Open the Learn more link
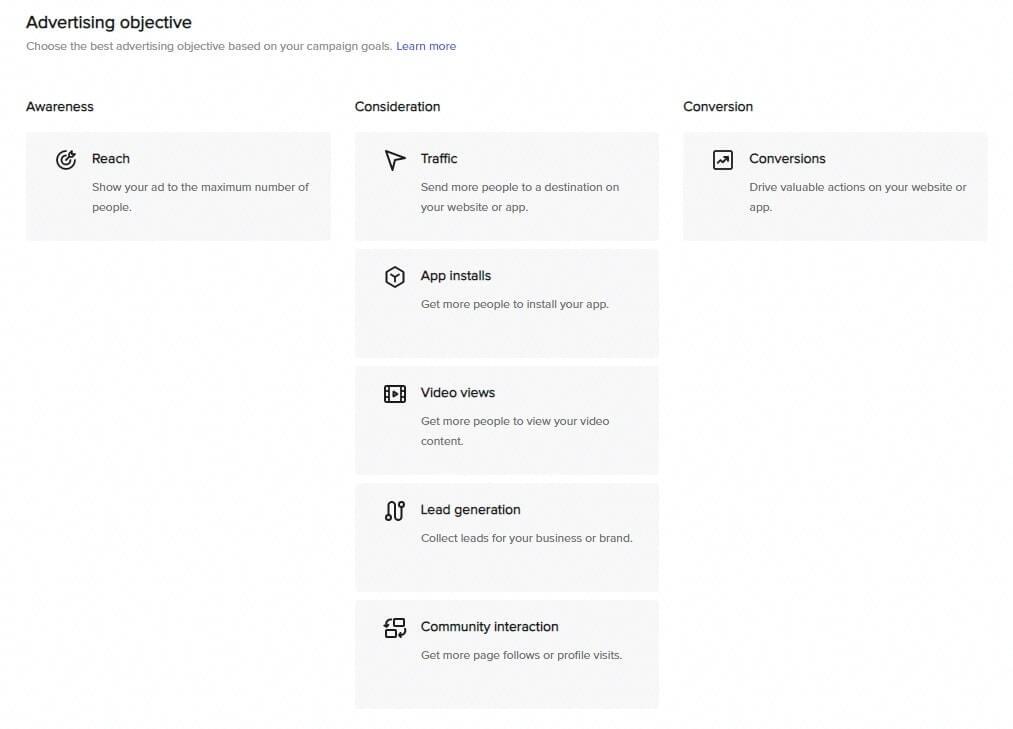Viewport: 1013px width, 729px height. 426,46
